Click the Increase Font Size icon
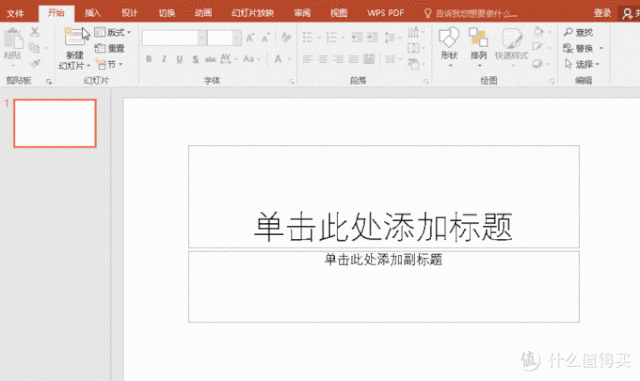This screenshot has width=640, height=381. tap(250, 38)
